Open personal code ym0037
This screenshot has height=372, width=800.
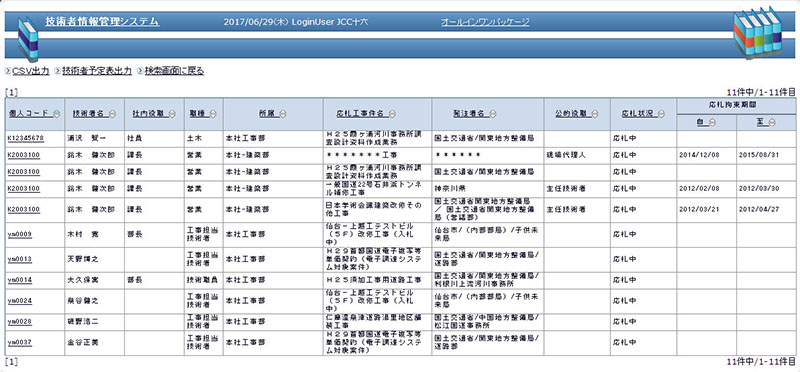click(19, 342)
